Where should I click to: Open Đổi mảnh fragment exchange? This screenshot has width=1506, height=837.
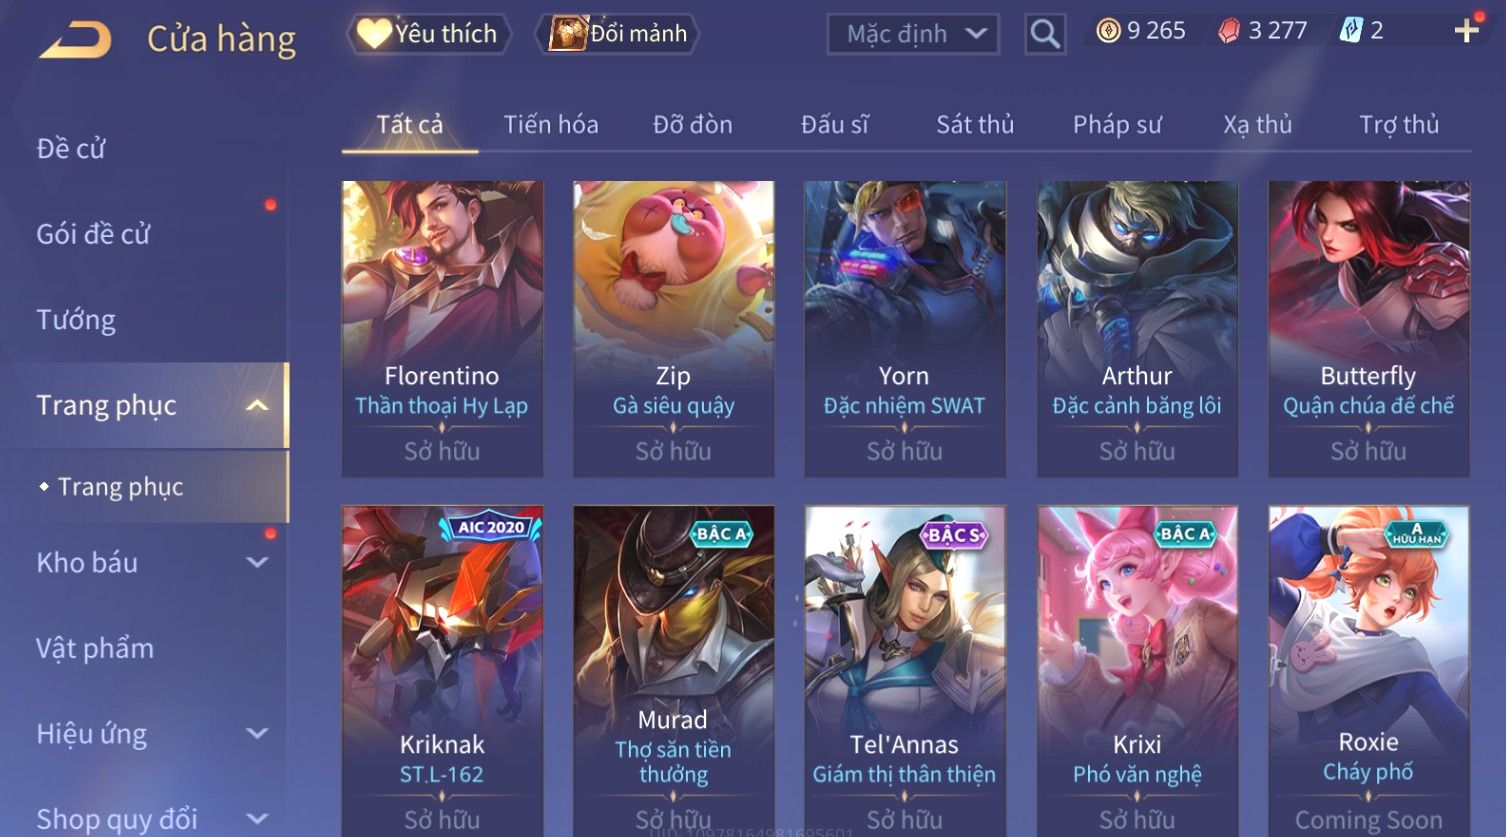(617, 34)
